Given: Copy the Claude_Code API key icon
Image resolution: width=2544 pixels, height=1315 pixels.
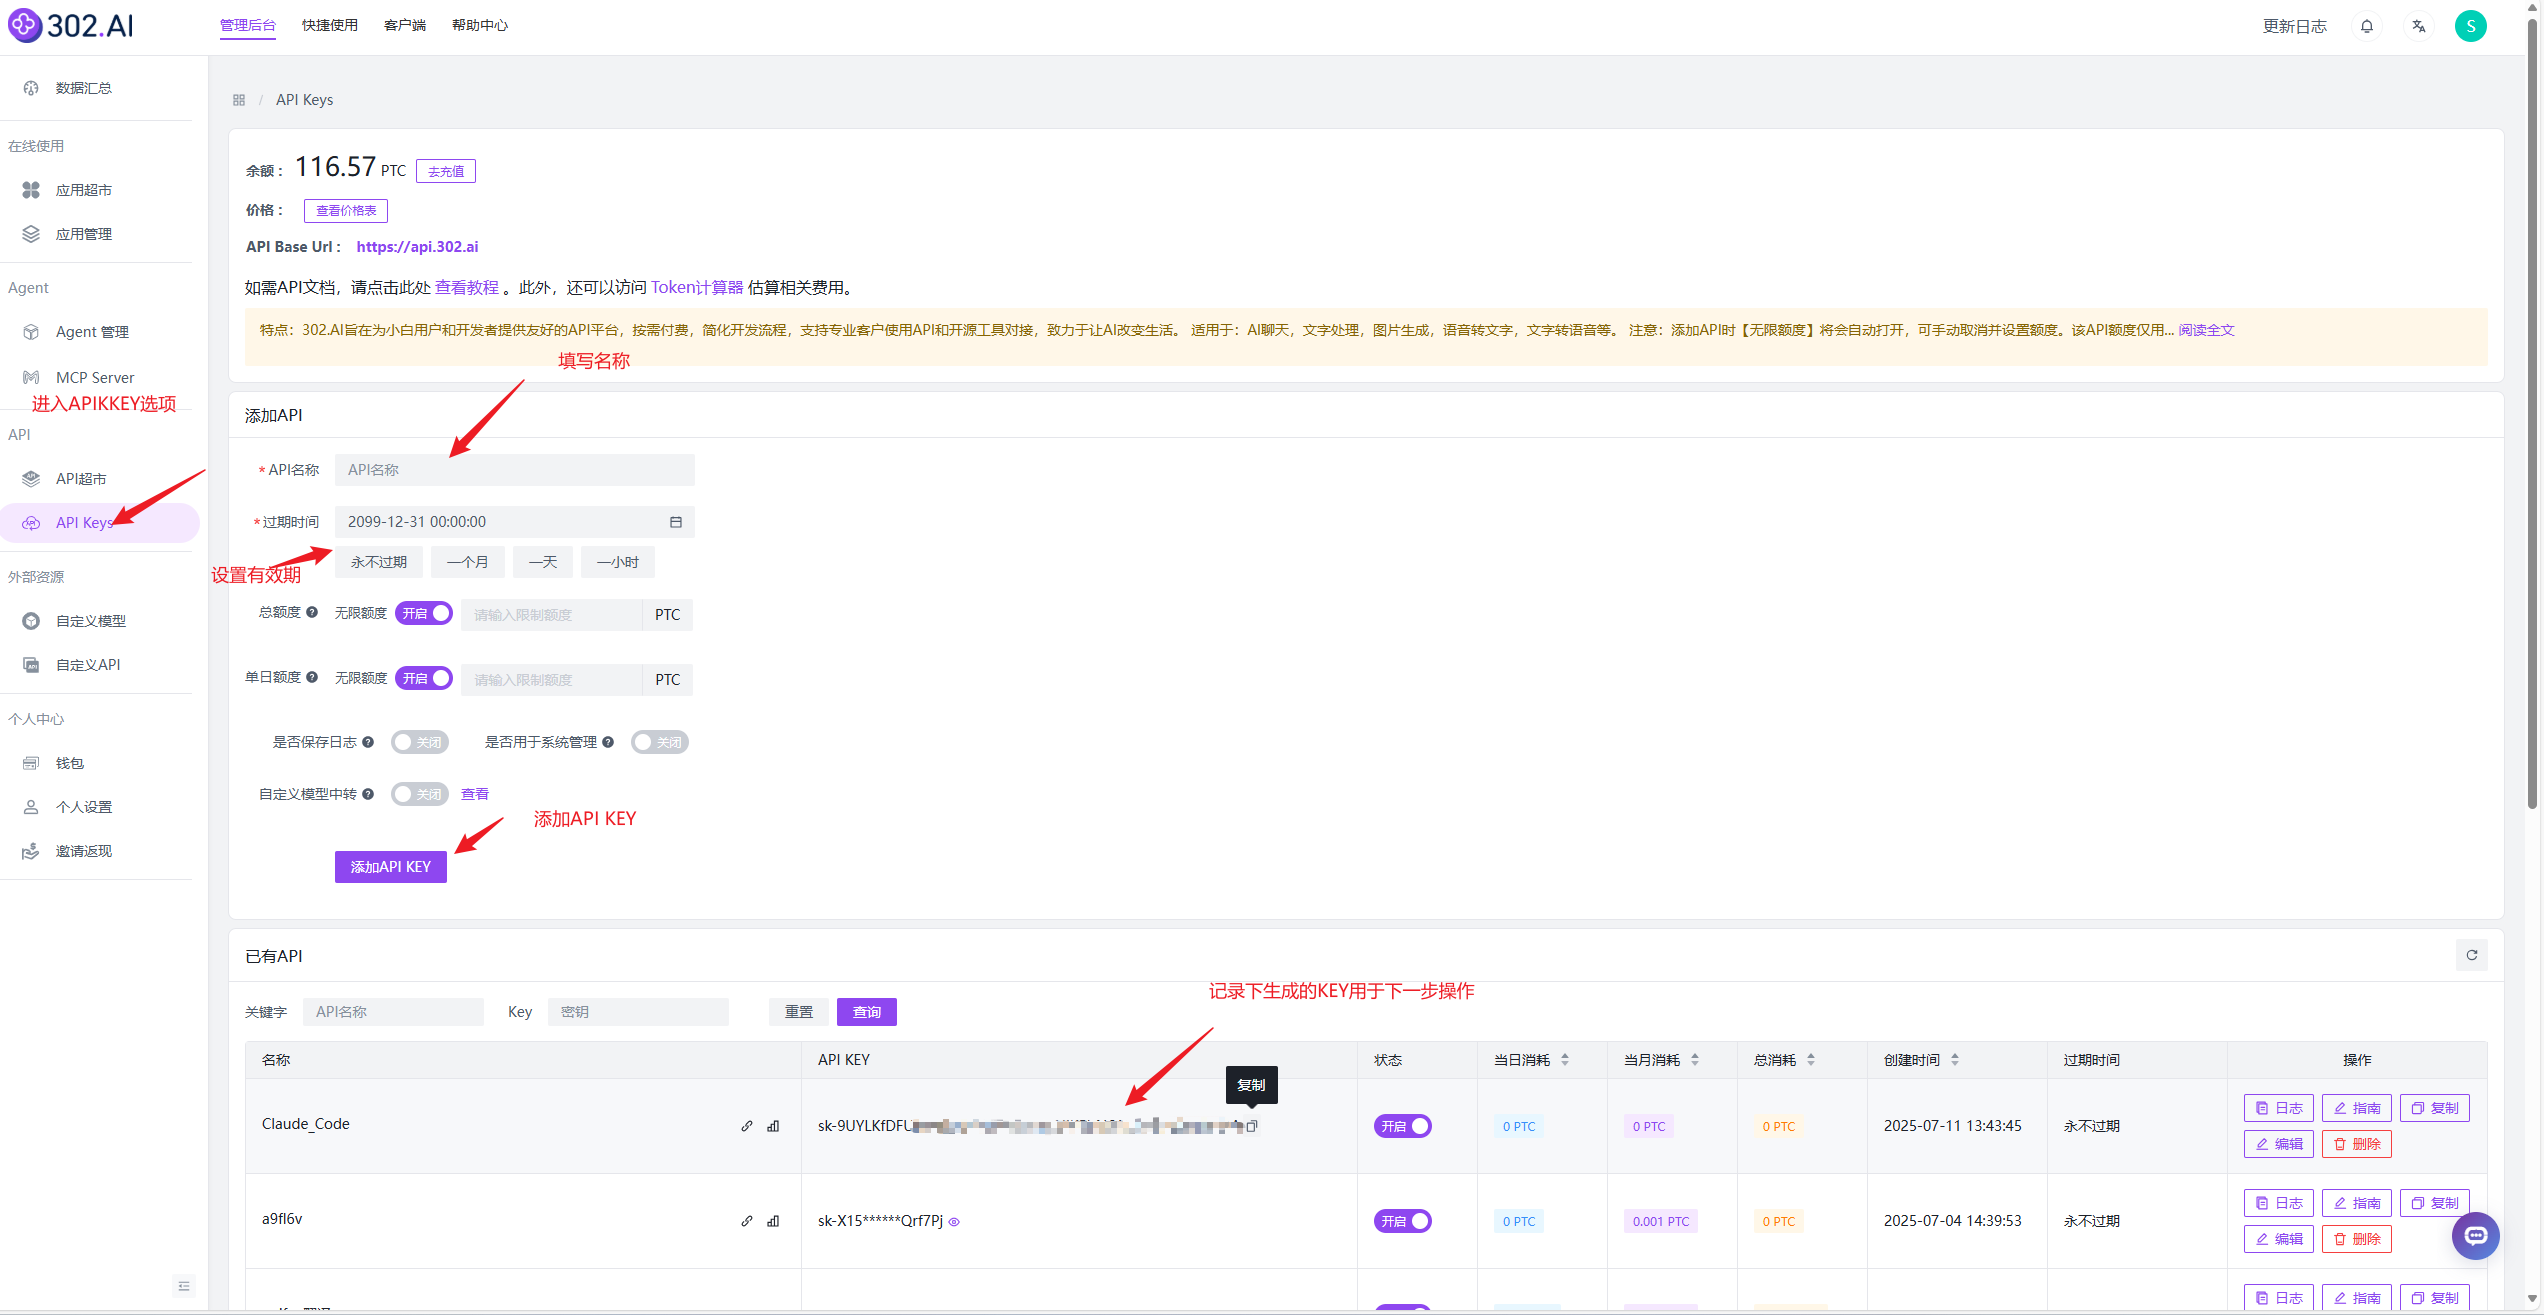Looking at the screenshot, I should [1251, 1126].
